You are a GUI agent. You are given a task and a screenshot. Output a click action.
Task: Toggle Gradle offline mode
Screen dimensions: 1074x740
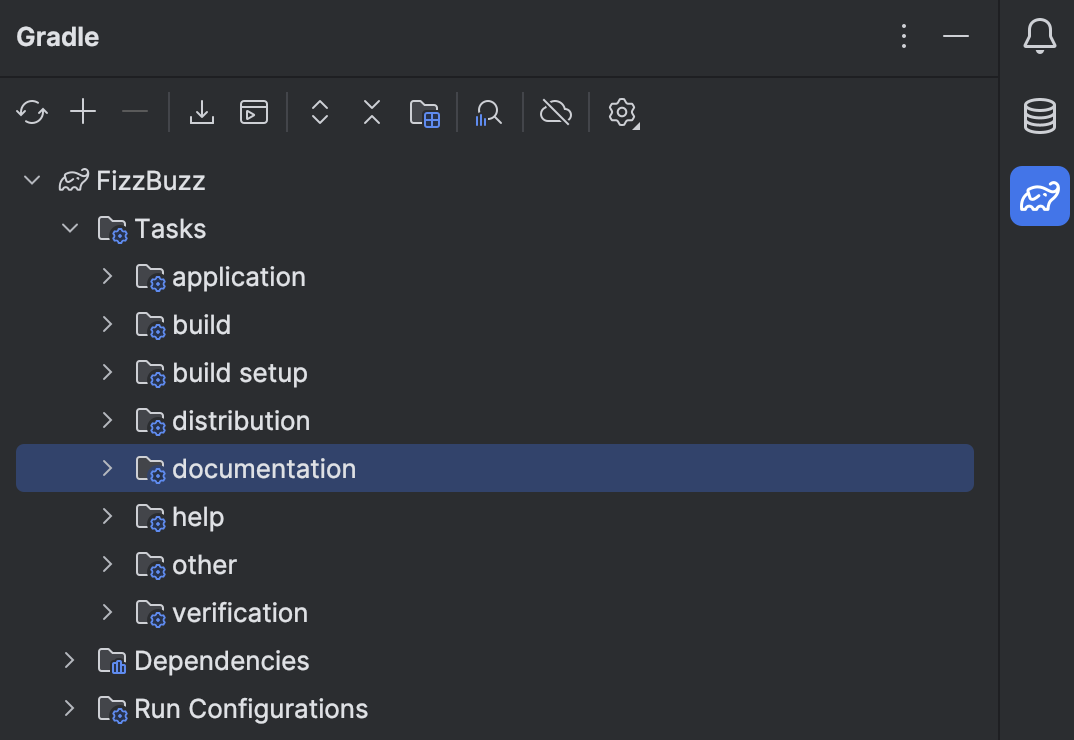point(555,112)
